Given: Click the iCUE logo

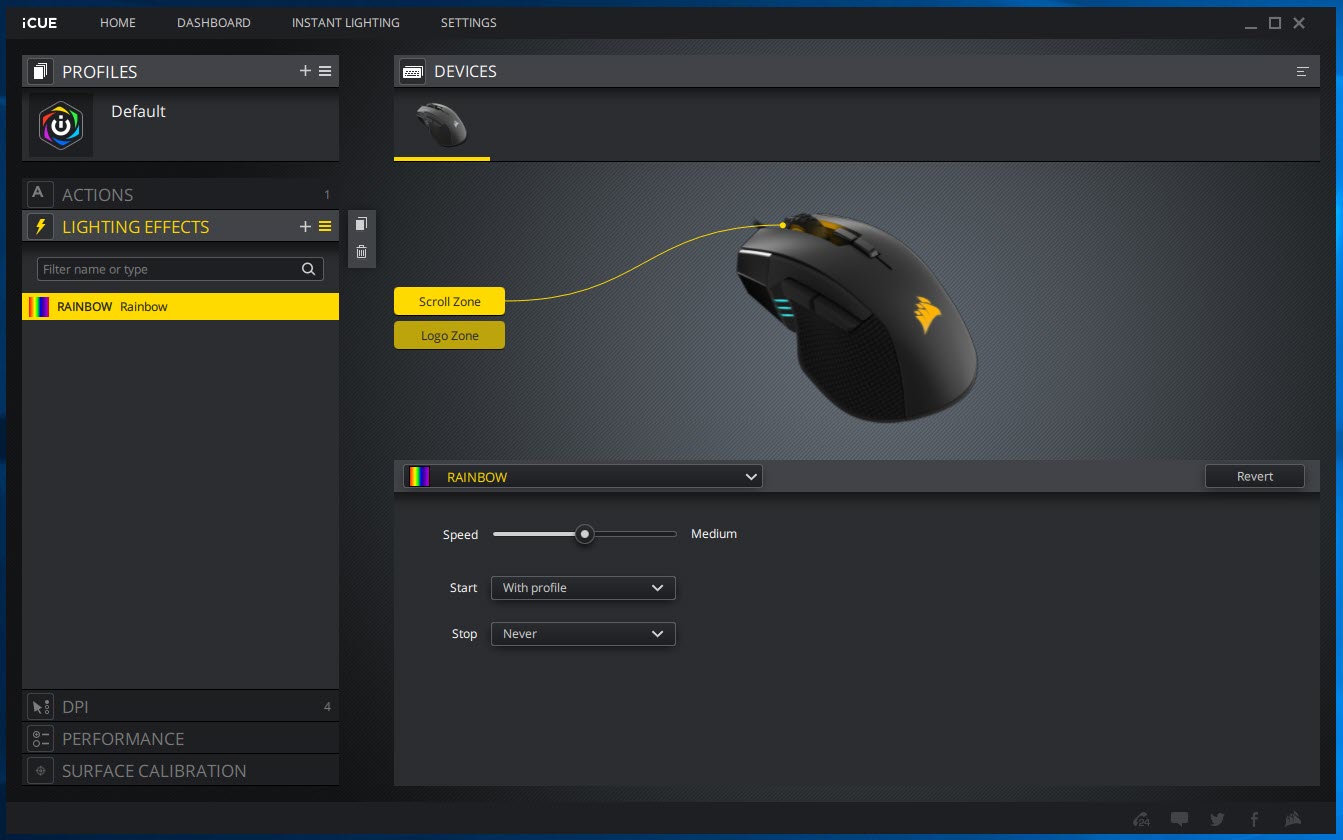Looking at the screenshot, I should pos(38,22).
